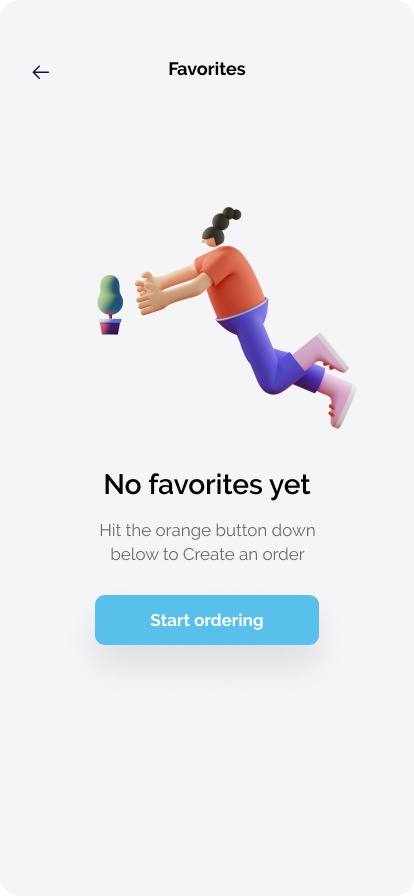Image resolution: width=414 pixels, height=896 pixels.
Task: Tap the back arrow icon
Action: pyautogui.click(x=41, y=72)
